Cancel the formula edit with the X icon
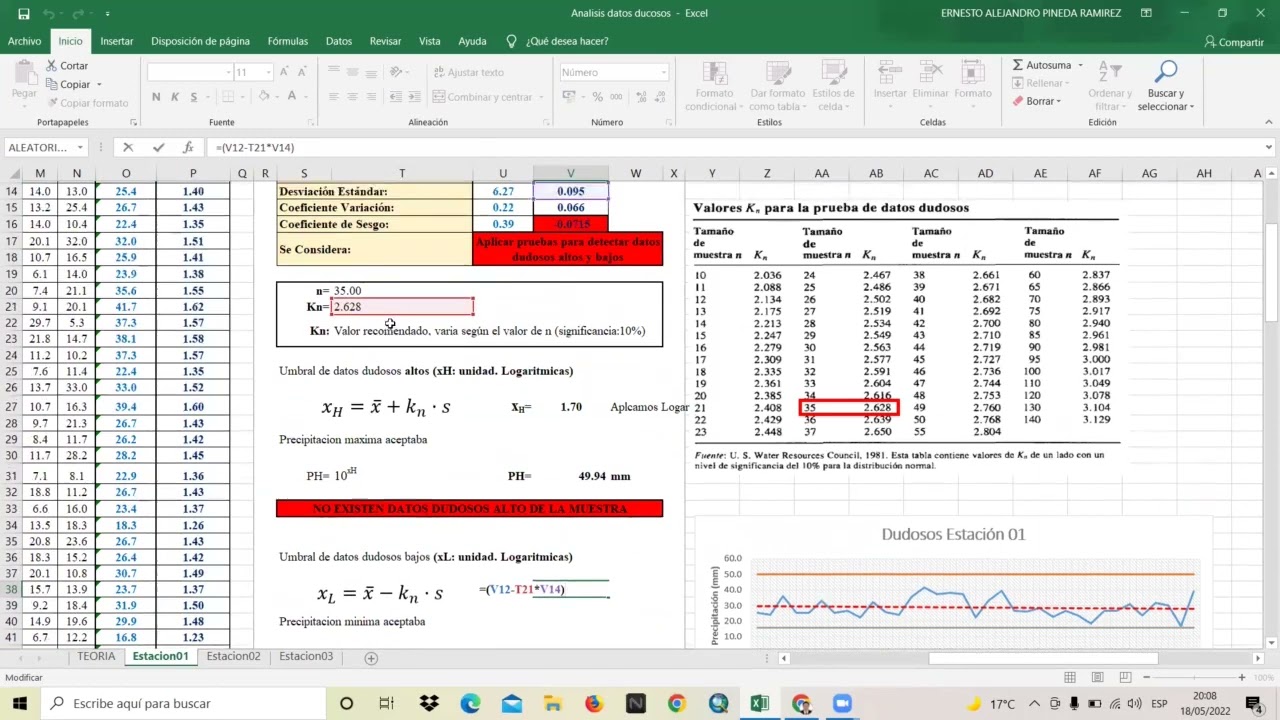Screen dimensions: 1280x720 click(128, 147)
